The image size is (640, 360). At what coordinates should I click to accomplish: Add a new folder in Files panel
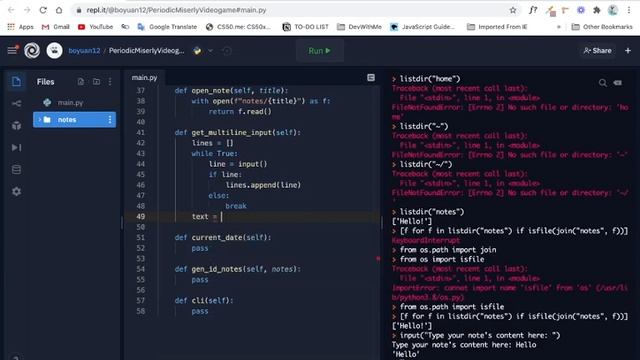pos(96,82)
